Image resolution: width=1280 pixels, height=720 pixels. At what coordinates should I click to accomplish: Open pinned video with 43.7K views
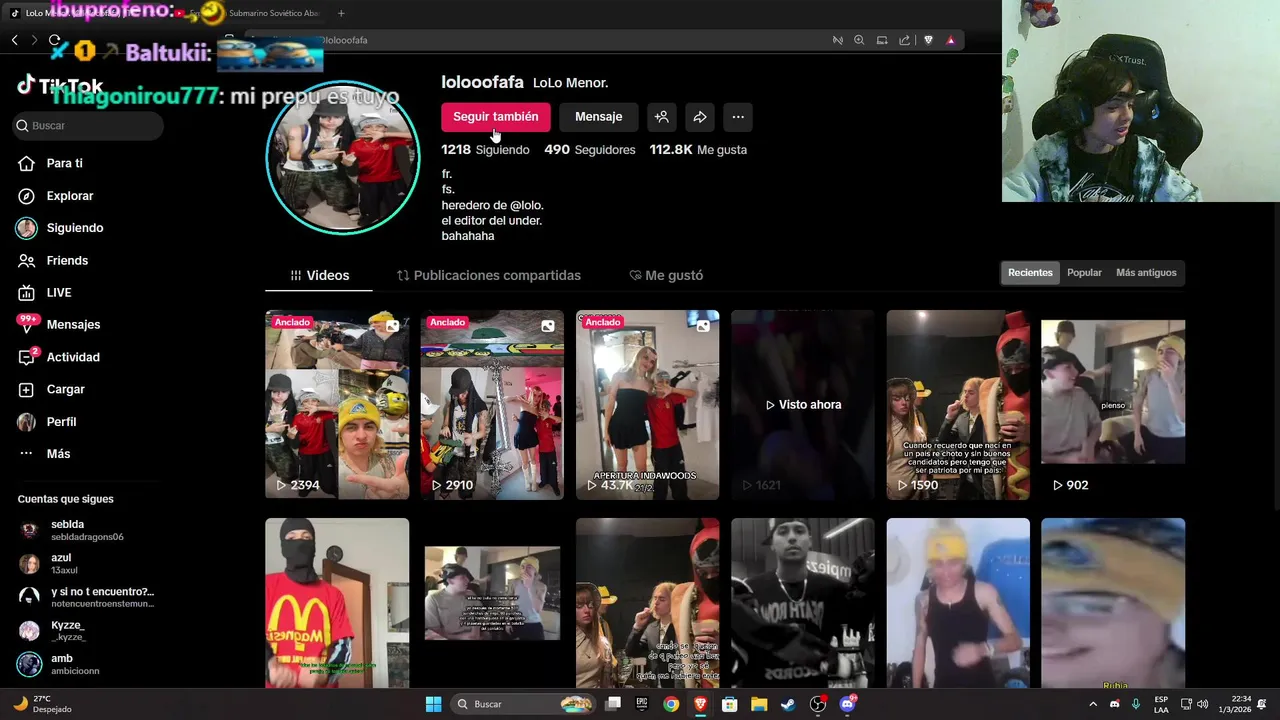[x=647, y=405]
